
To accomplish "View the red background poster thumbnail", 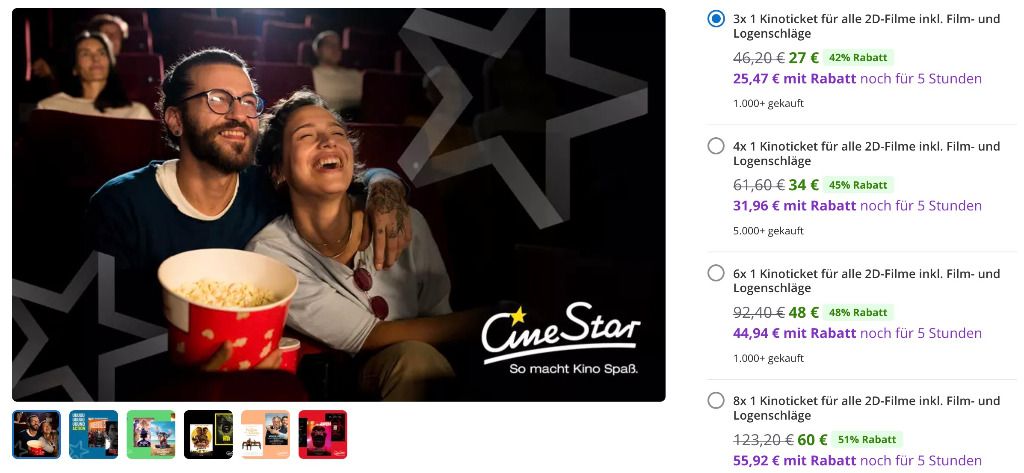I will click(x=323, y=434).
